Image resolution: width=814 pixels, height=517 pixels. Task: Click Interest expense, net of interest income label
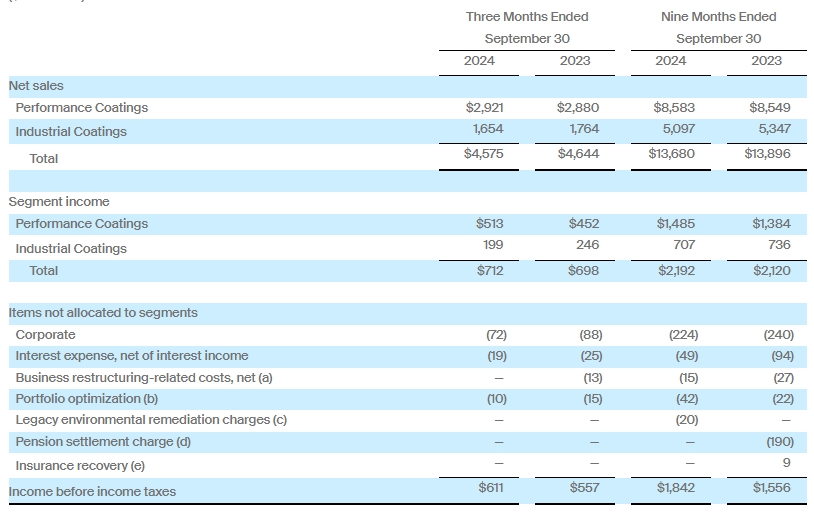coord(132,356)
